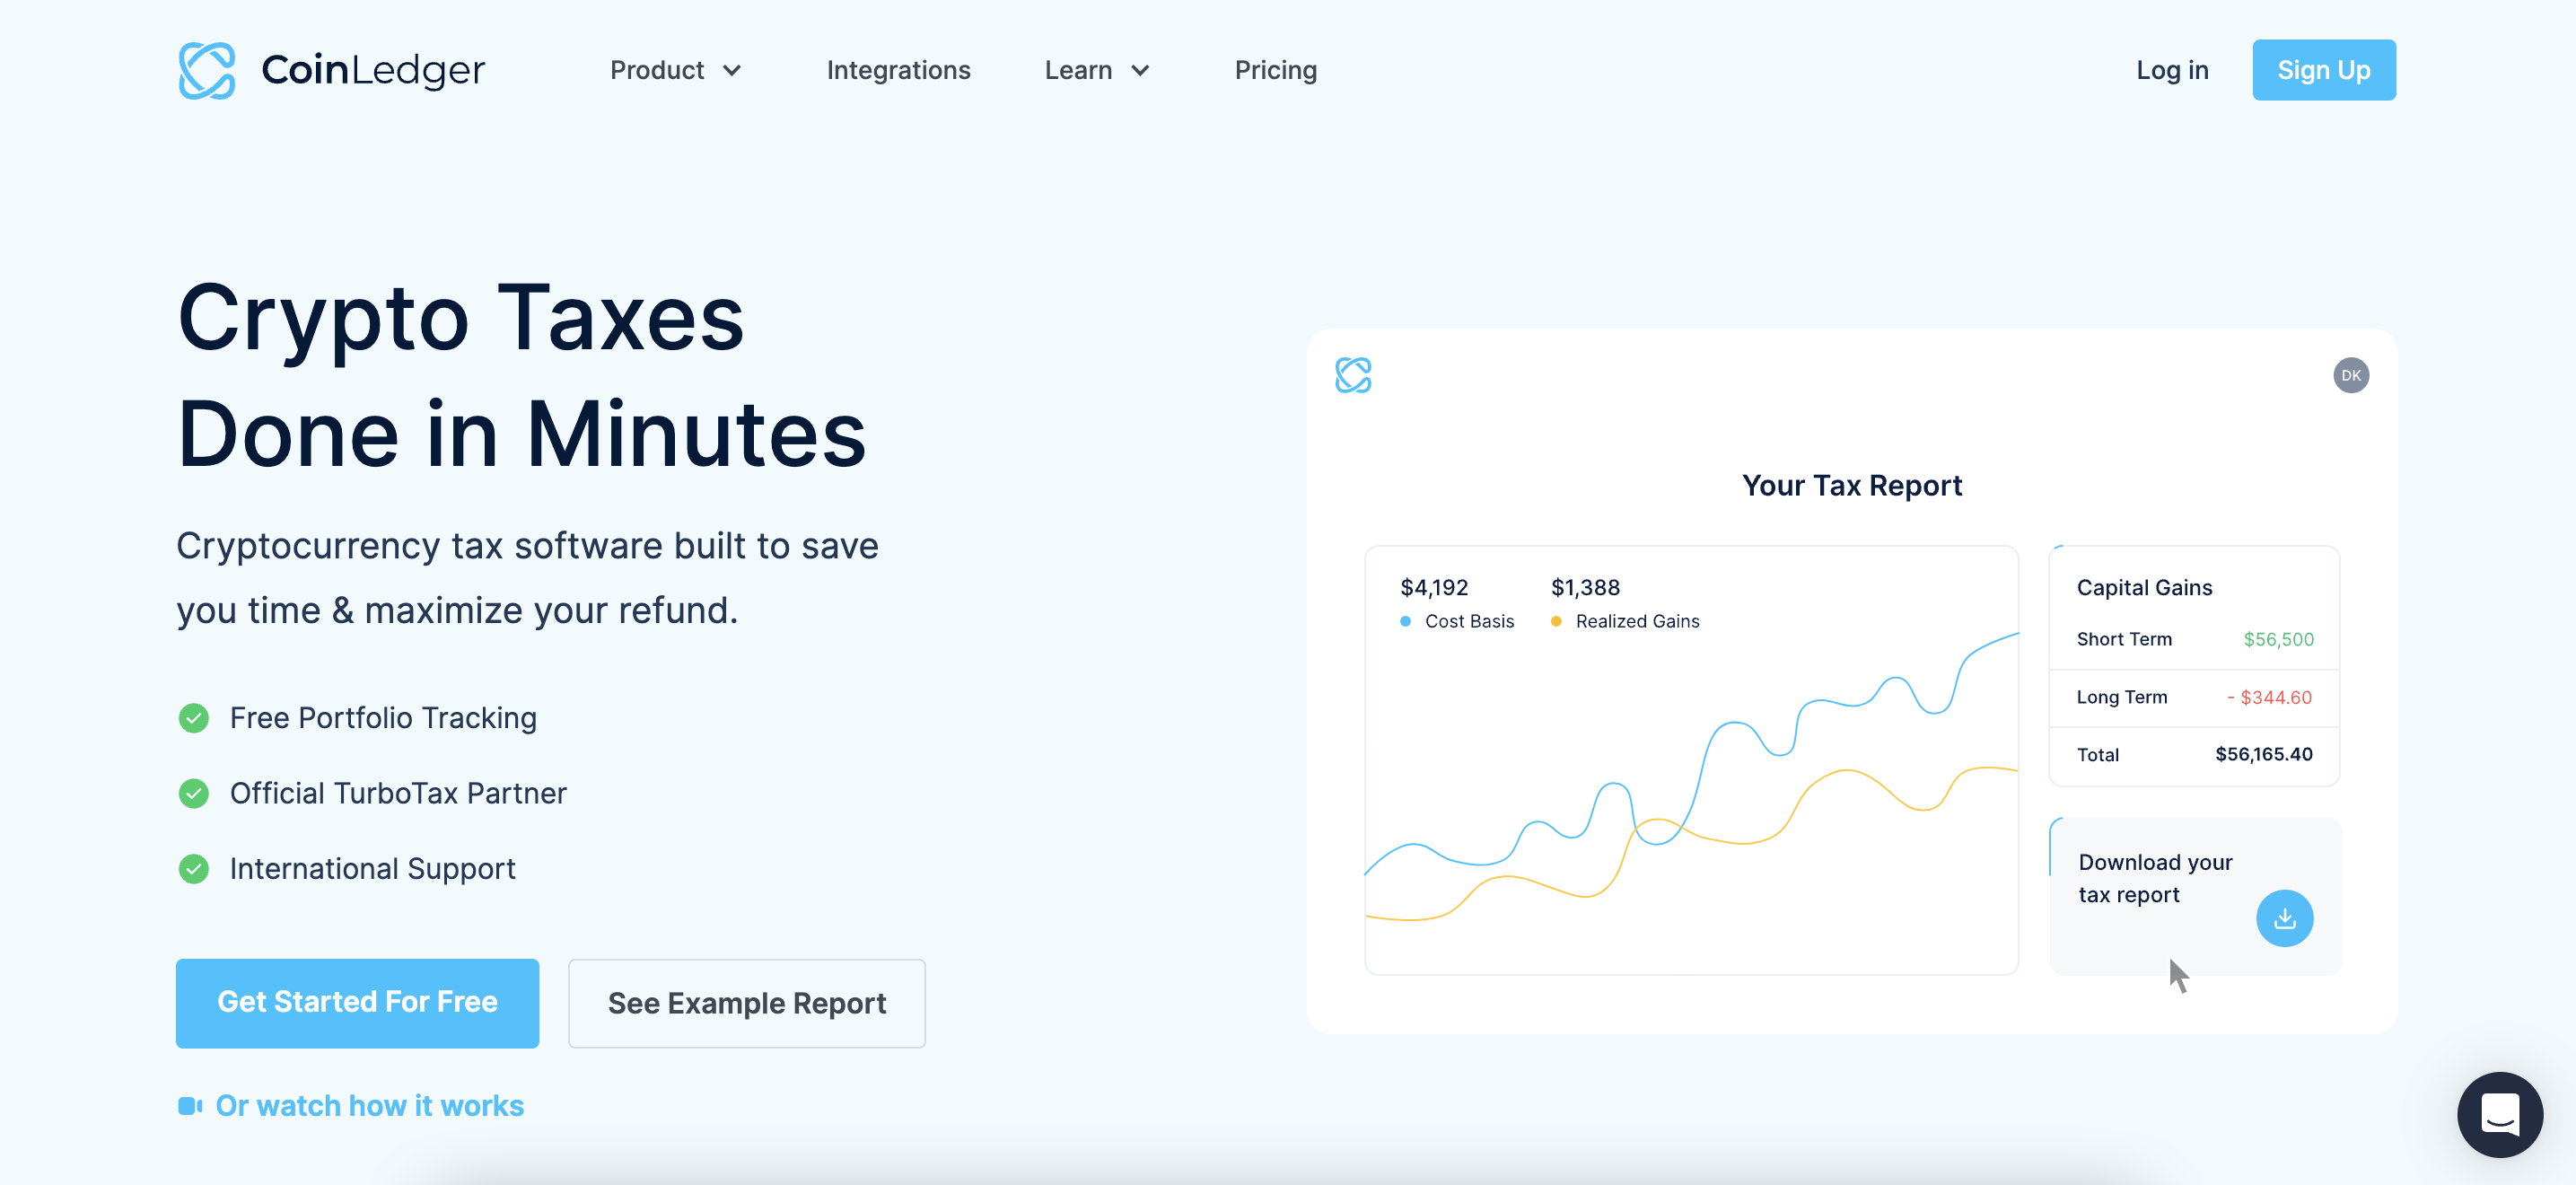Click the blue Cost Basis legend dot
Viewport: 2576px width, 1185px height.
tap(1405, 621)
